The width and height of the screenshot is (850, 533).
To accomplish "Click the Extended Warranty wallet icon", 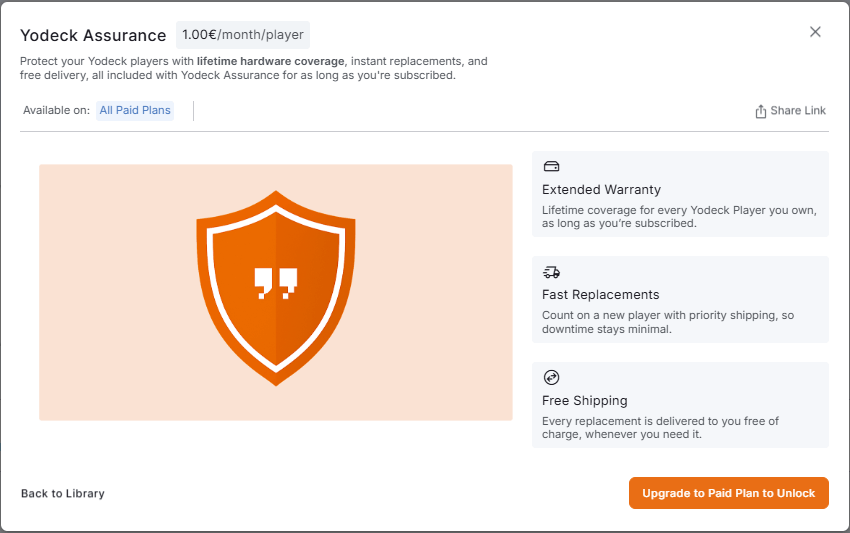I will 551,166.
